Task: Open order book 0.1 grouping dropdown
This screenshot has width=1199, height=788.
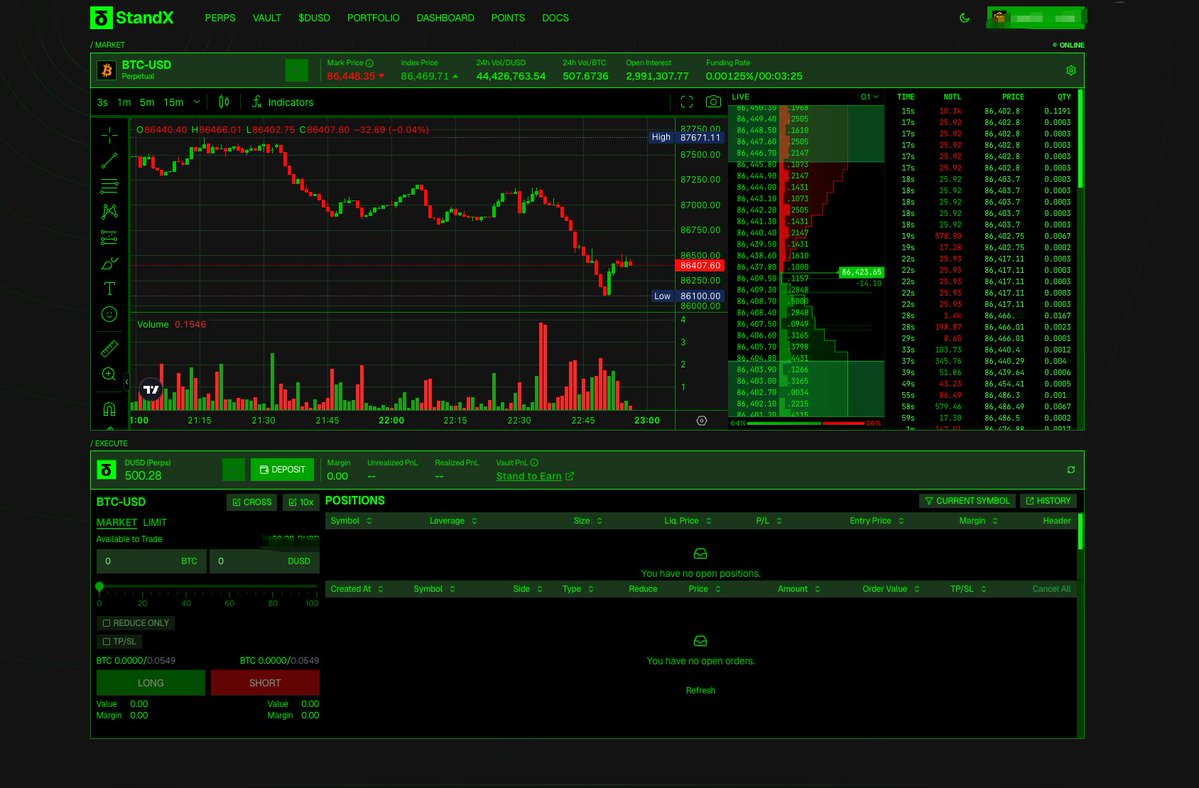Action: point(869,97)
